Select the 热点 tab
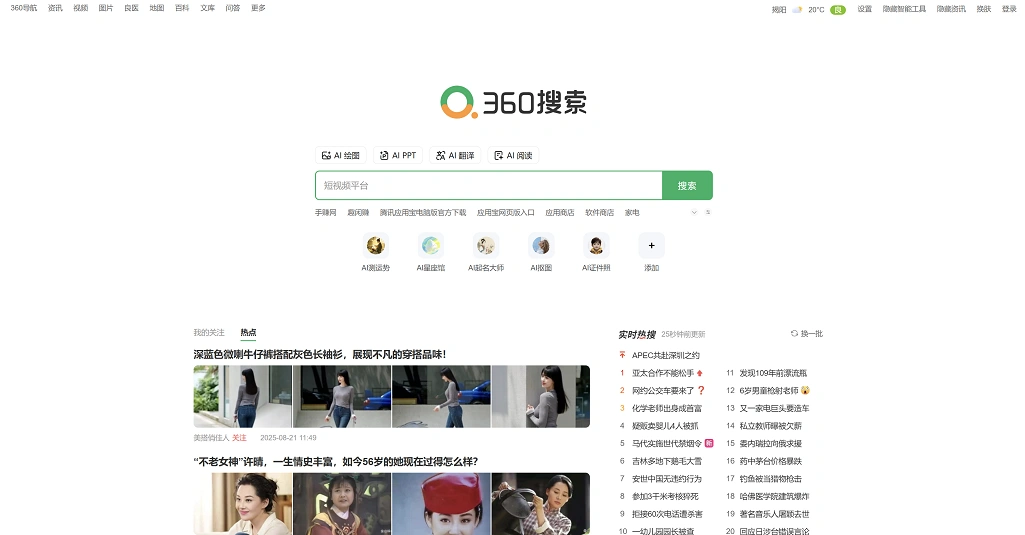The image size is (1025, 535). click(x=248, y=332)
